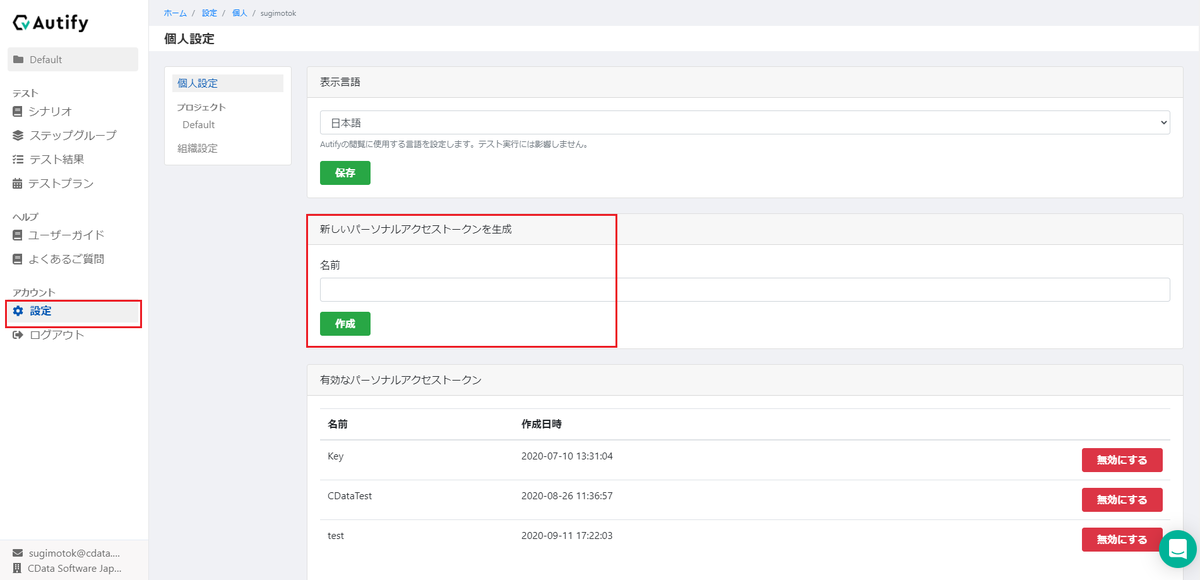Navigate to ホーム via breadcrumb
The height and width of the screenshot is (580, 1200).
(x=174, y=13)
